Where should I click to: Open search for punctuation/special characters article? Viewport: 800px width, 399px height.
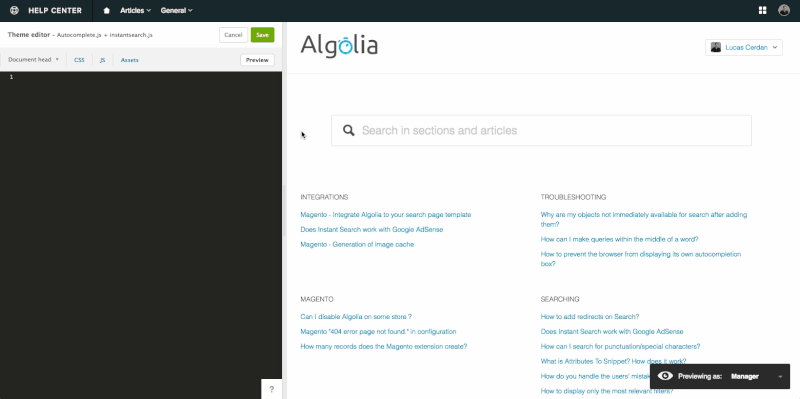[x=620, y=346]
